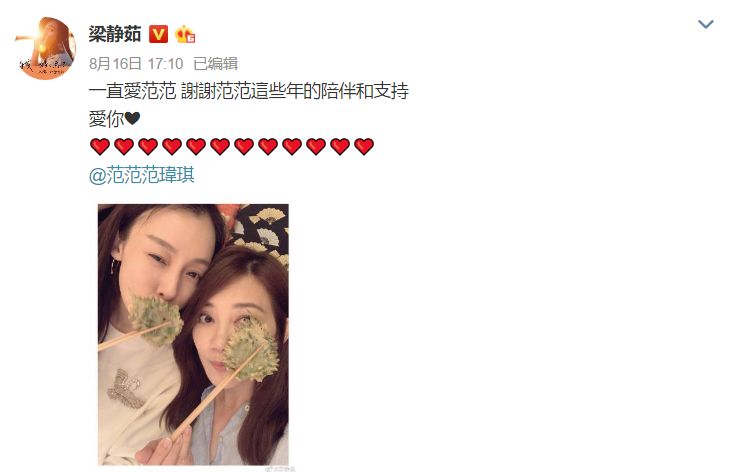This screenshot has width=731, height=472.
Task: Click the Weibo watermark below the photo
Action: click(x=282, y=468)
